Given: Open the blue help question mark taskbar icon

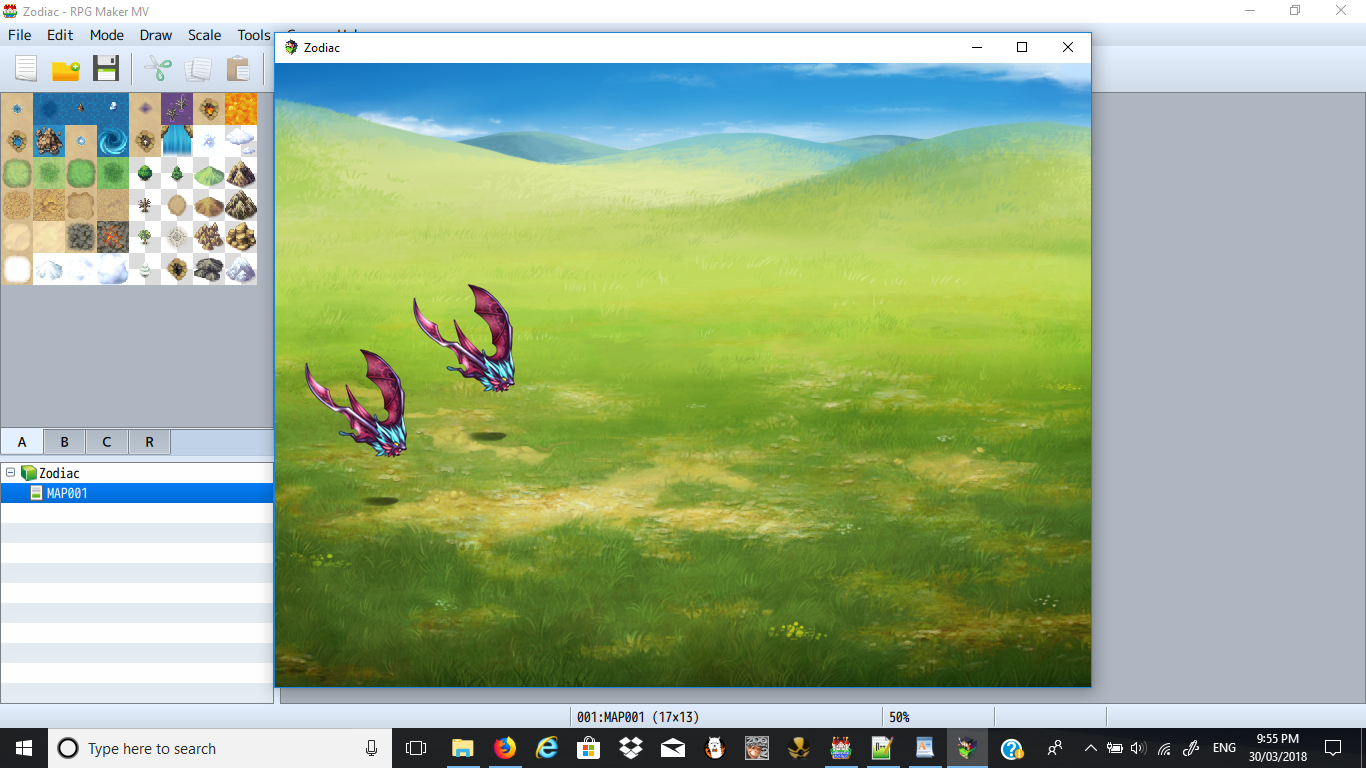Looking at the screenshot, I should point(1011,748).
